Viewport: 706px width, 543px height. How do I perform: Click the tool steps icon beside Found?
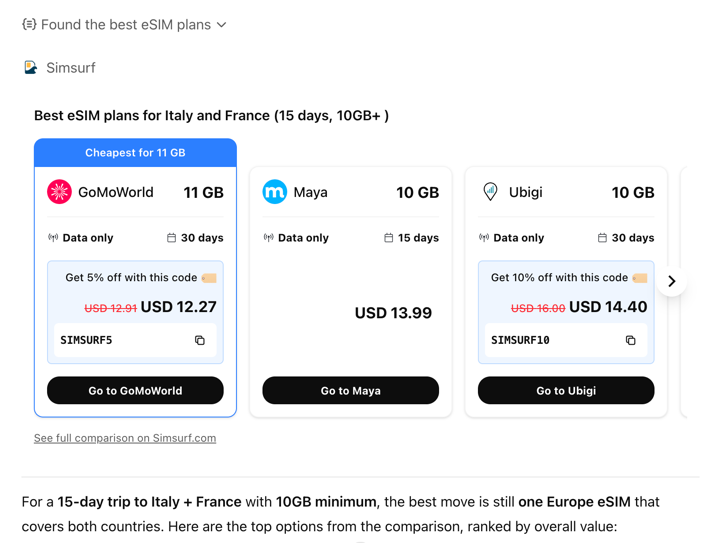[29, 24]
